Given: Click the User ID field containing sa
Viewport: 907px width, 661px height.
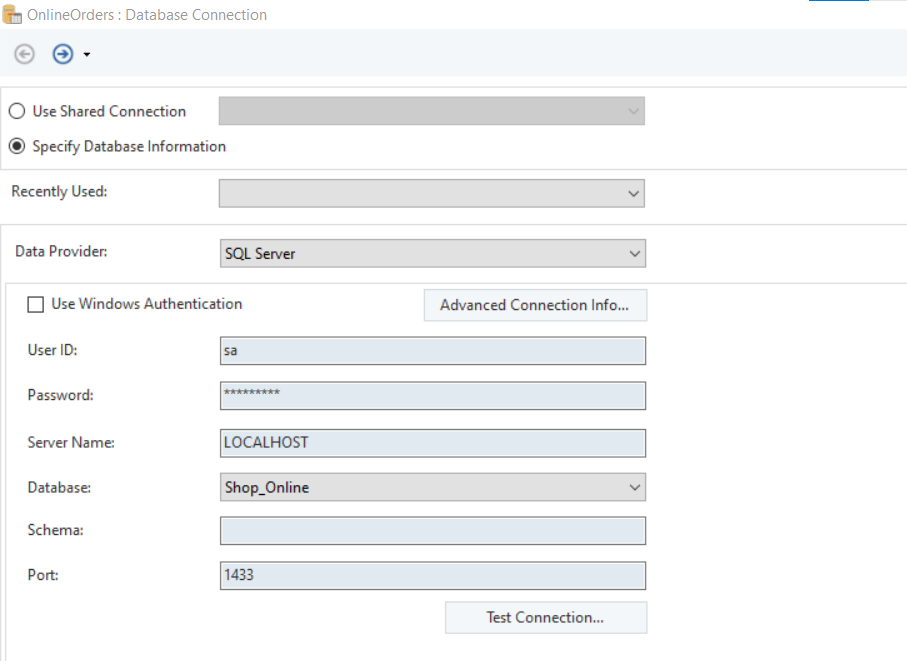Looking at the screenshot, I should (x=432, y=350).
